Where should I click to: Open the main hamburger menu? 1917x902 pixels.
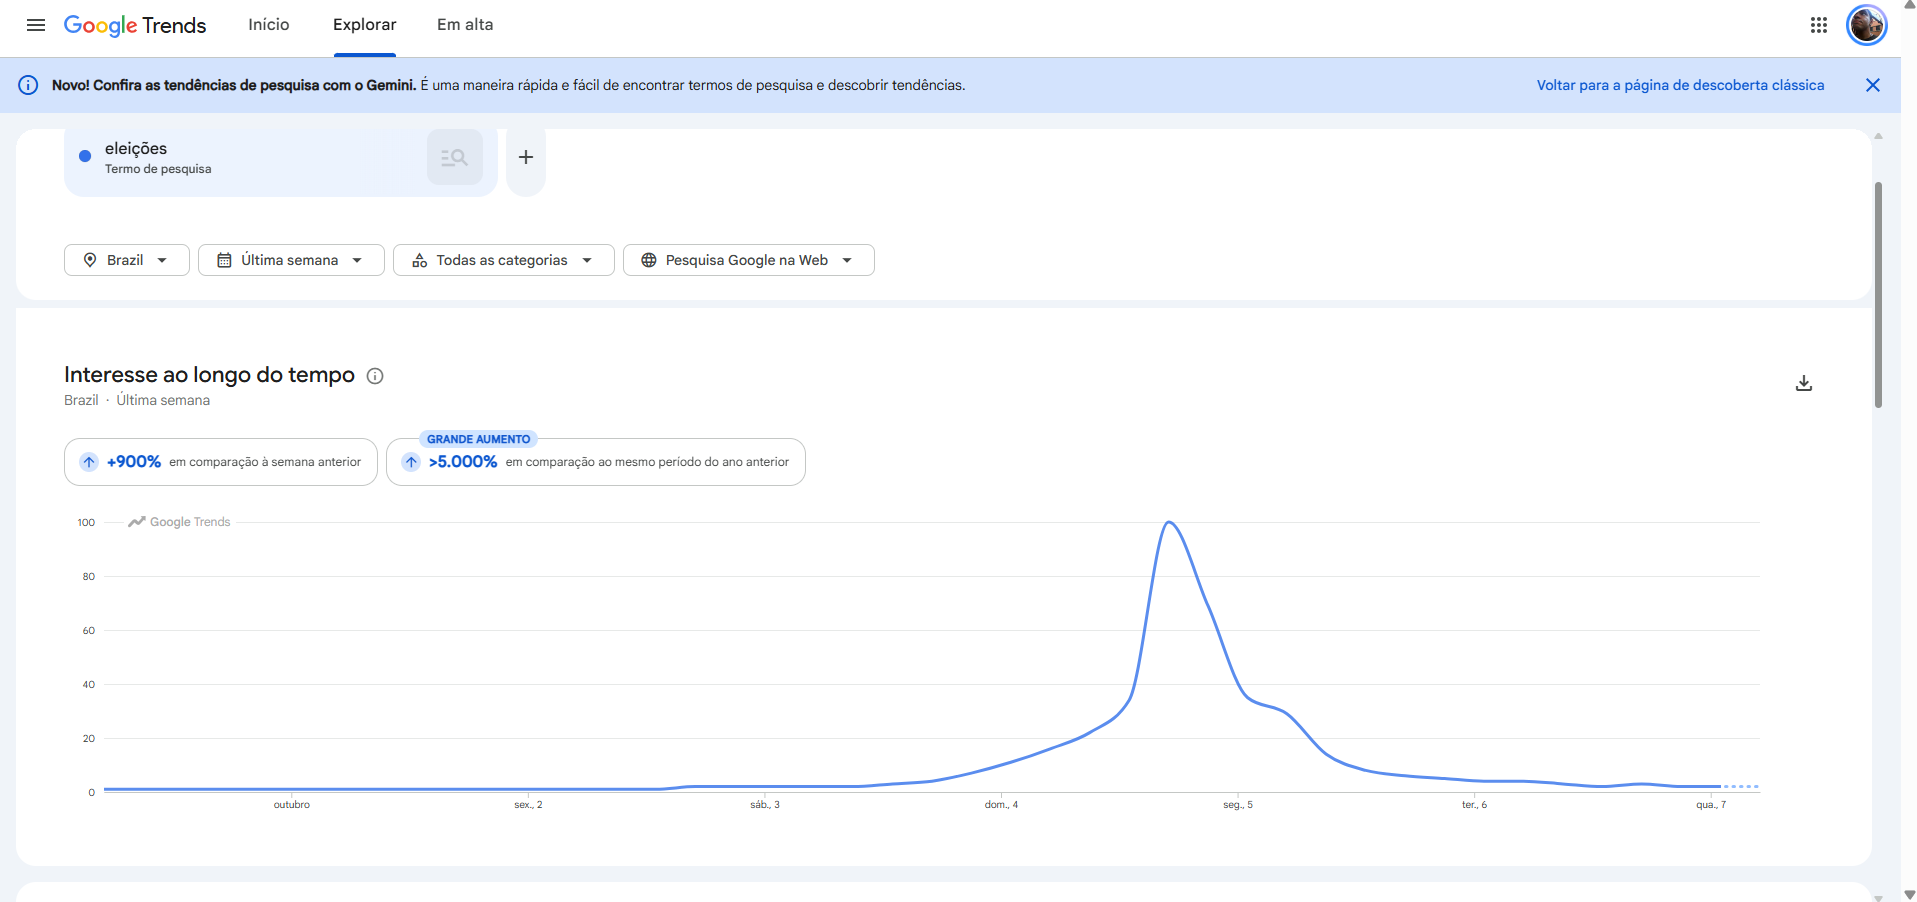coord(36,25)
